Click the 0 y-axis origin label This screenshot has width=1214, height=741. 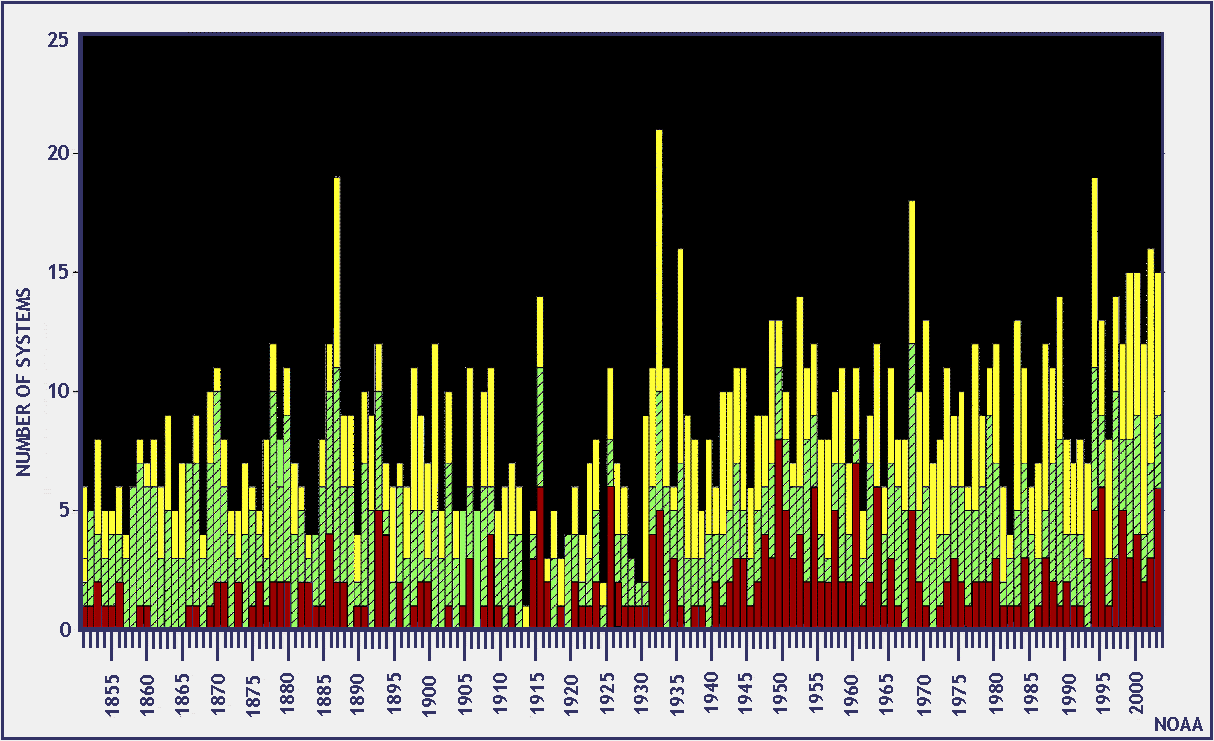(x=64, y=629)
